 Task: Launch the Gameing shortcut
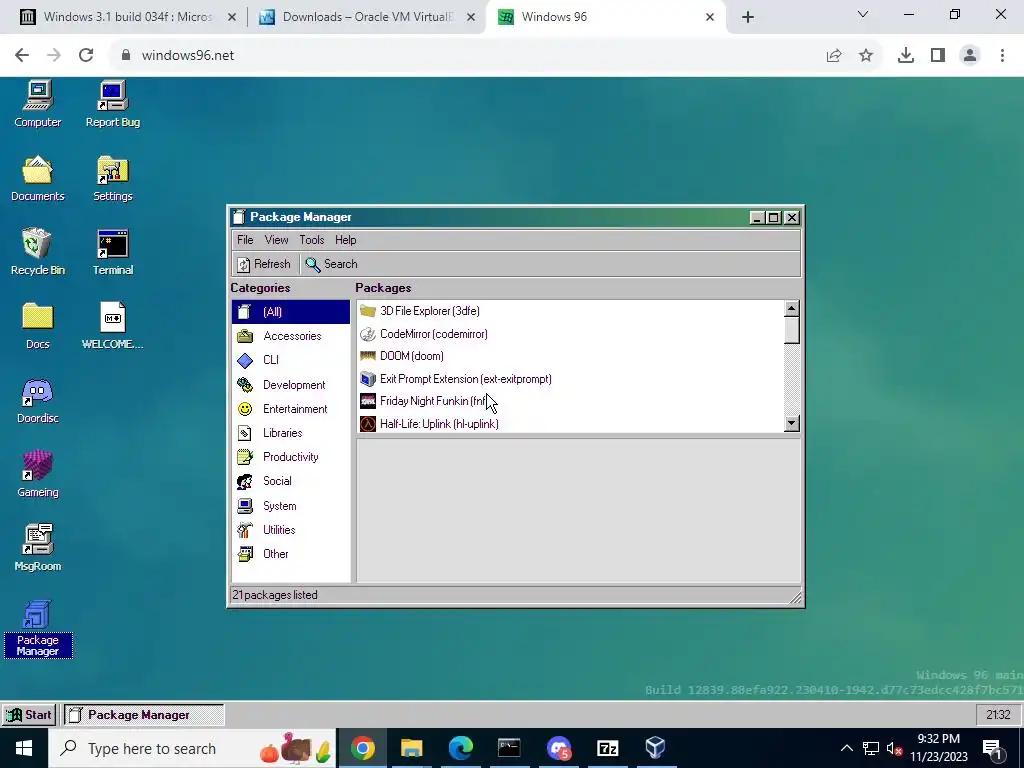click(x=38, y=474)
